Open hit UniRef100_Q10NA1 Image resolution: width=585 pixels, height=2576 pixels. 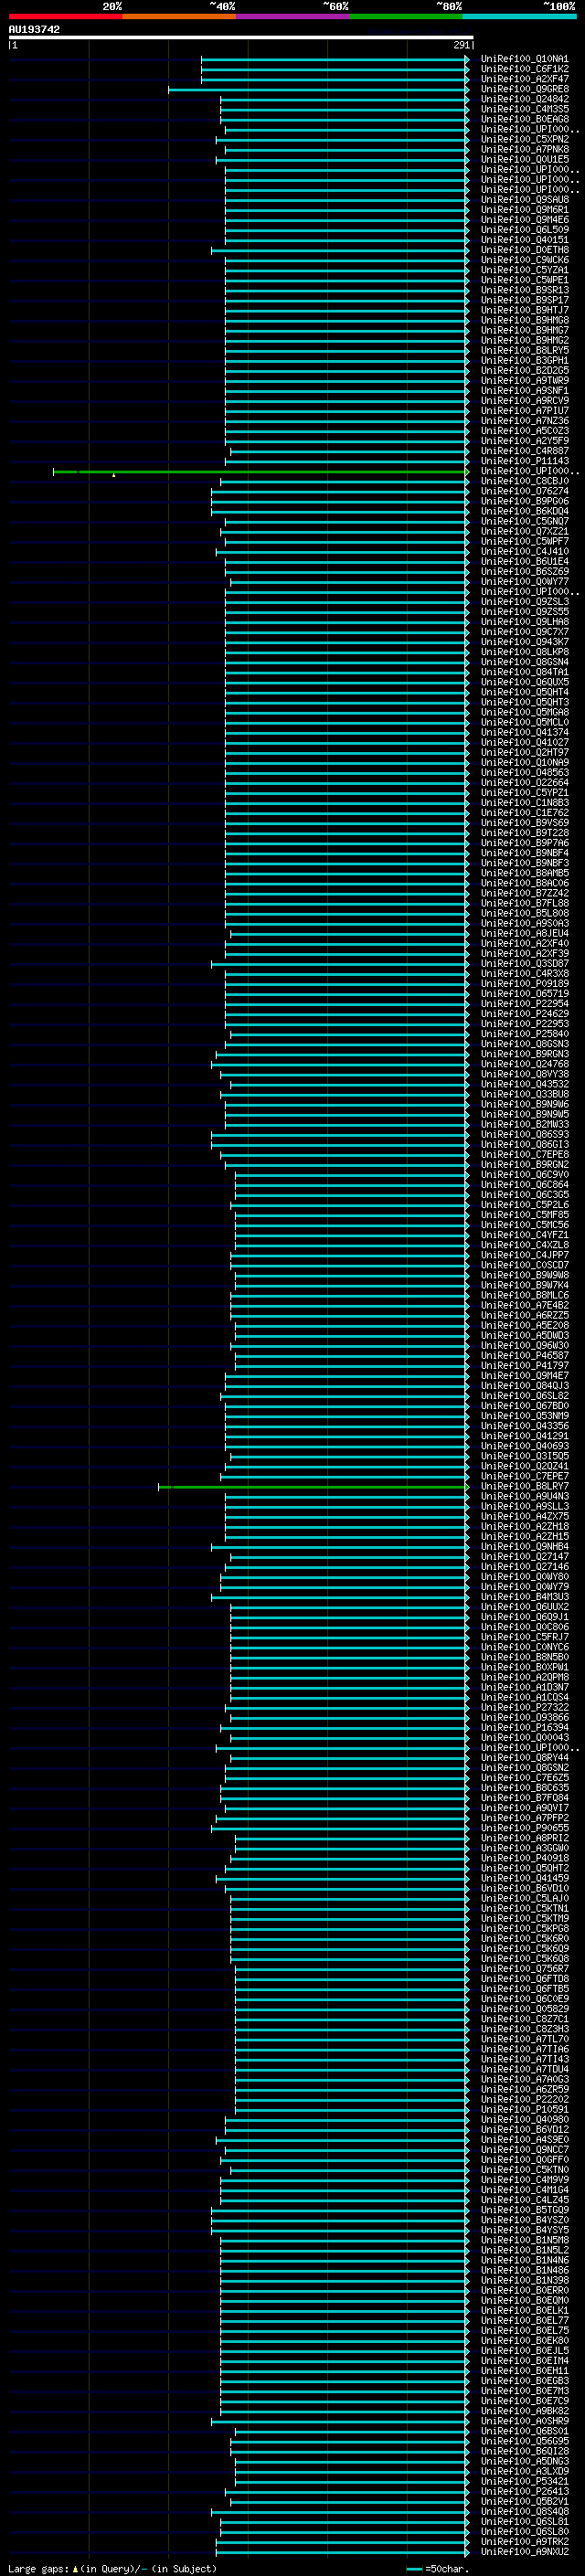coord(524,59)
